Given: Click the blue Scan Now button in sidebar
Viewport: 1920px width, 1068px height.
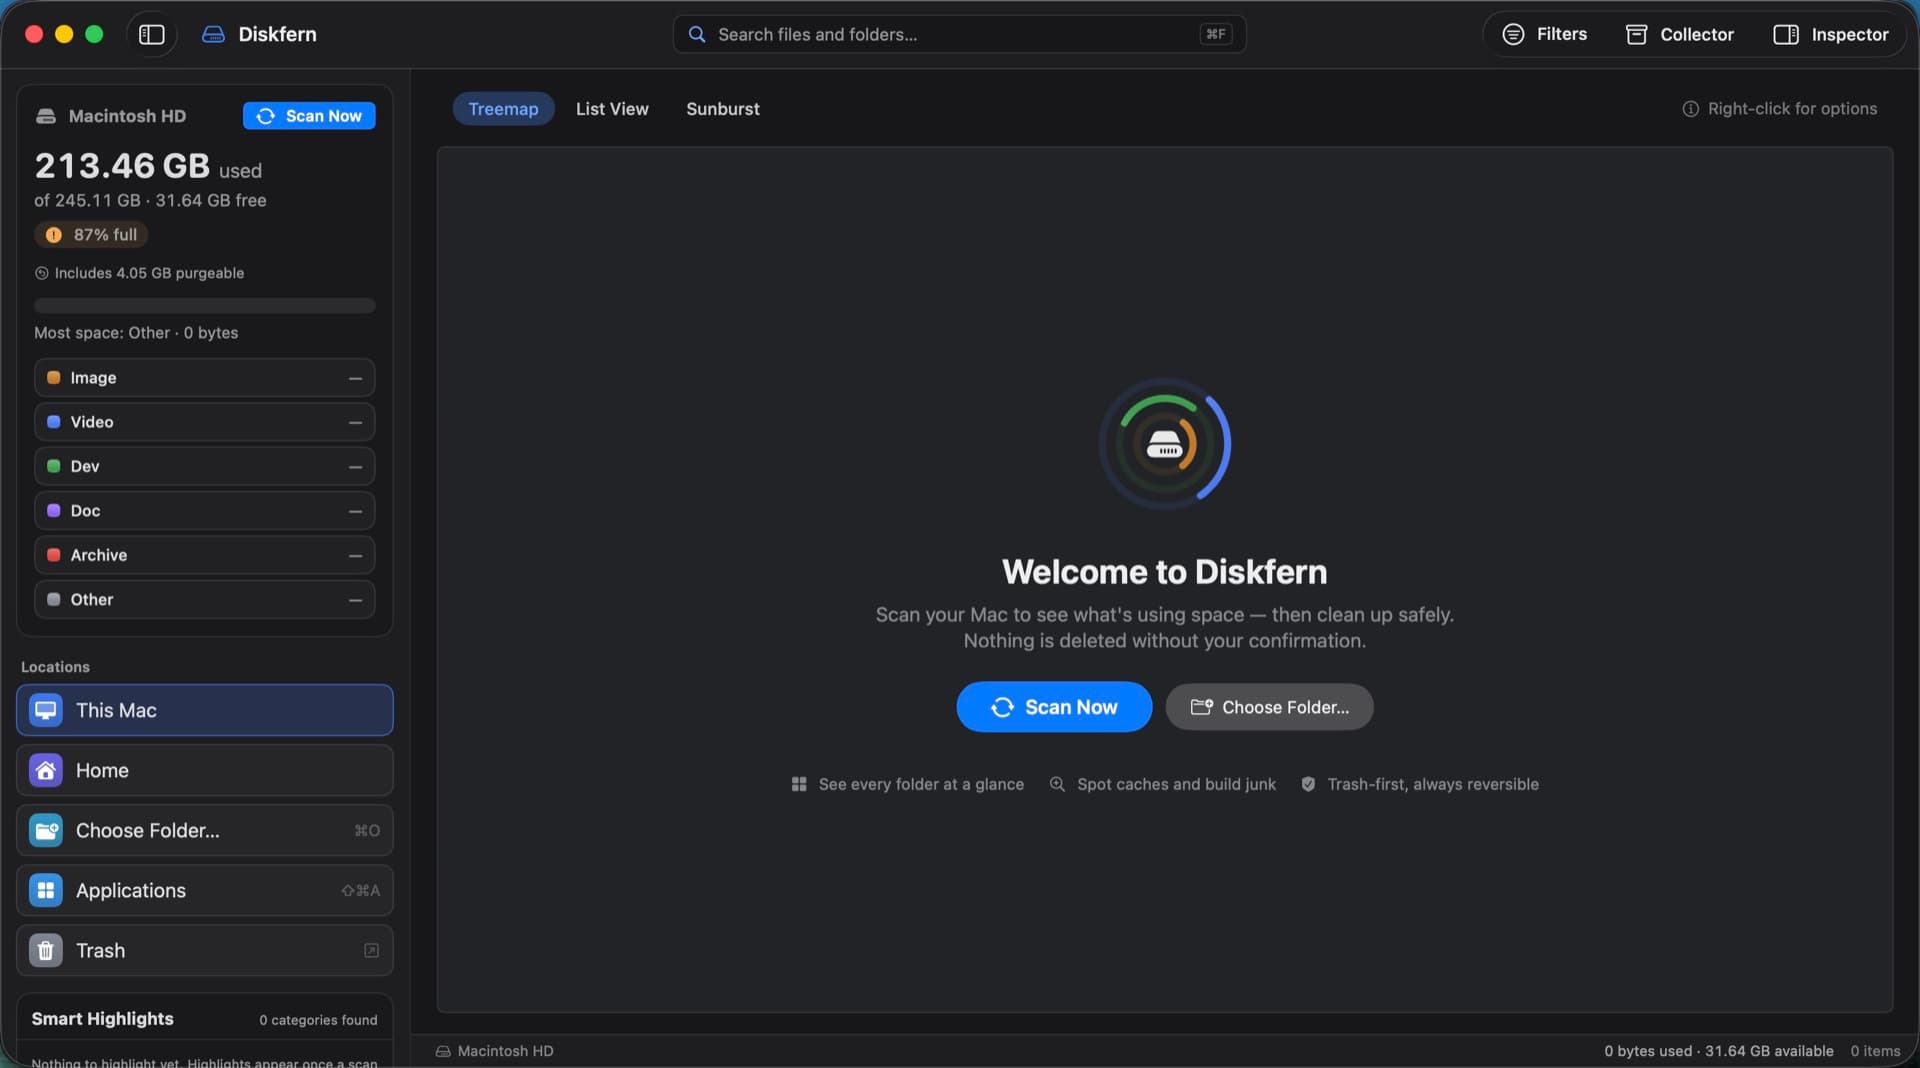Looking at the screenshot, I should [x=309, y=116].
